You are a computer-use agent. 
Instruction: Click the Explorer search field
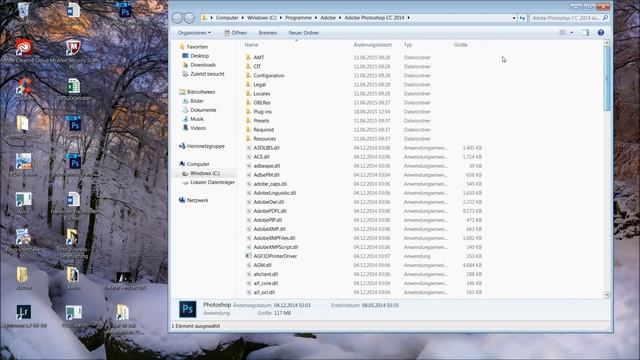pos(569,18)
